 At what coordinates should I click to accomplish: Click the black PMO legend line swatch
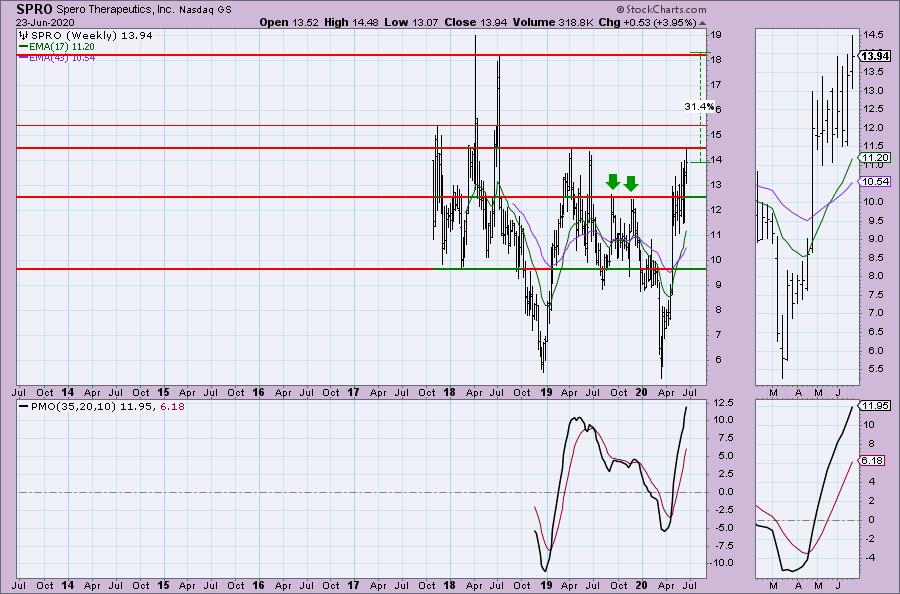click(24, 406)
